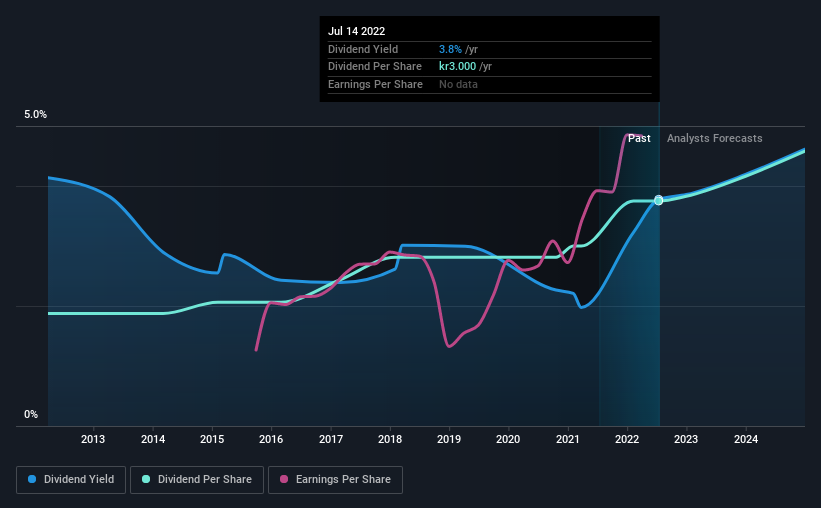Click the 0% y-axis label
821x508 pixels.
[x=31, y=414]
